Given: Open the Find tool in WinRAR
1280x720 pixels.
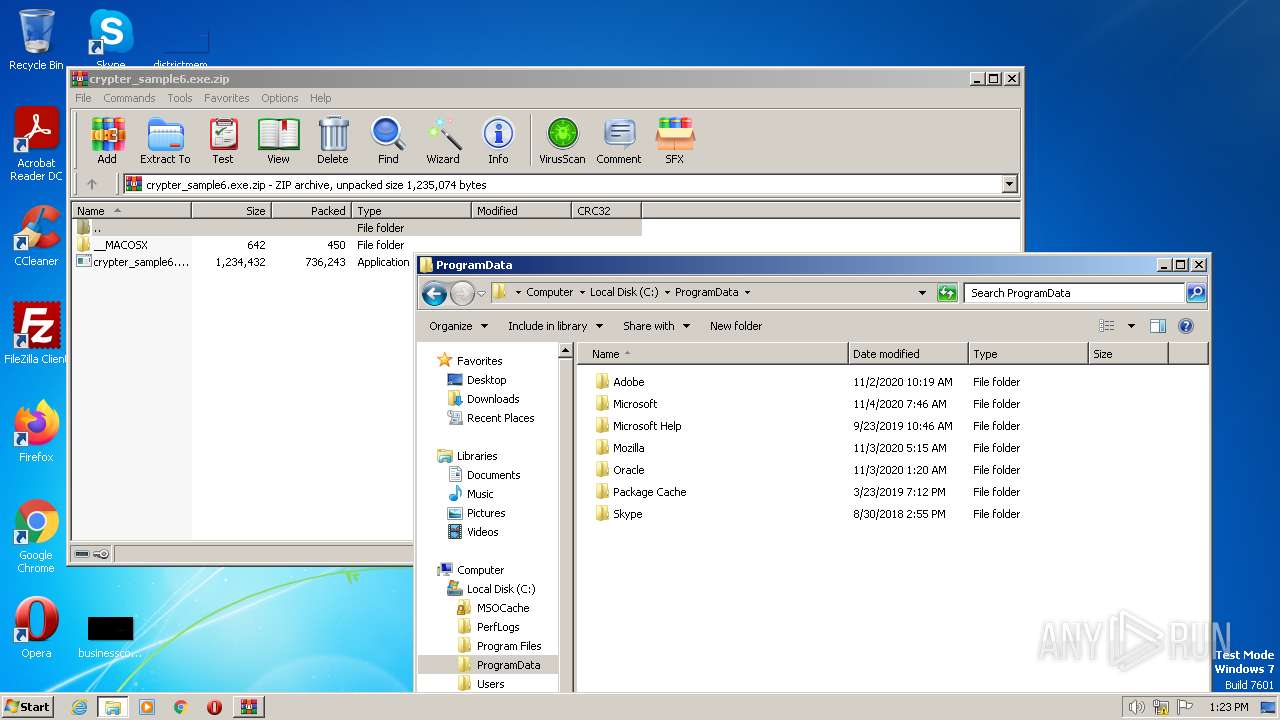Looking at the screenshot, I should 388,141.
